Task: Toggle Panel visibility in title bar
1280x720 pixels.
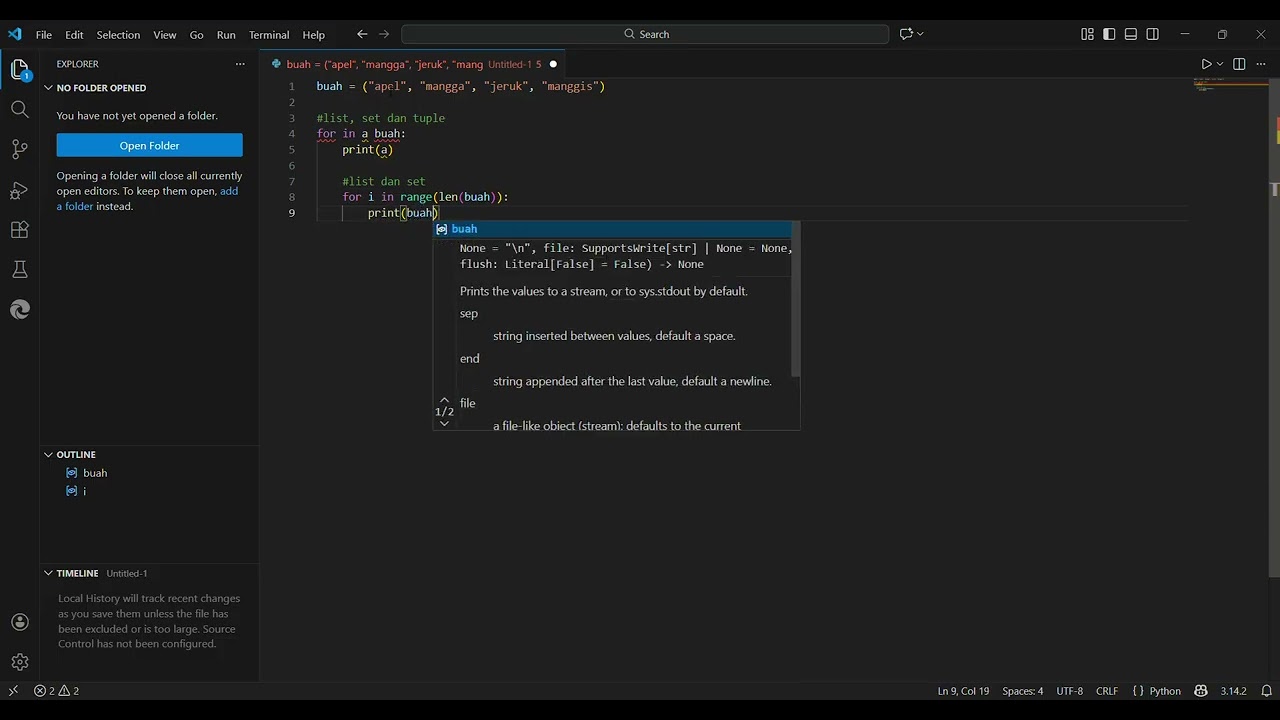Action: click(x=1131, y=34)
